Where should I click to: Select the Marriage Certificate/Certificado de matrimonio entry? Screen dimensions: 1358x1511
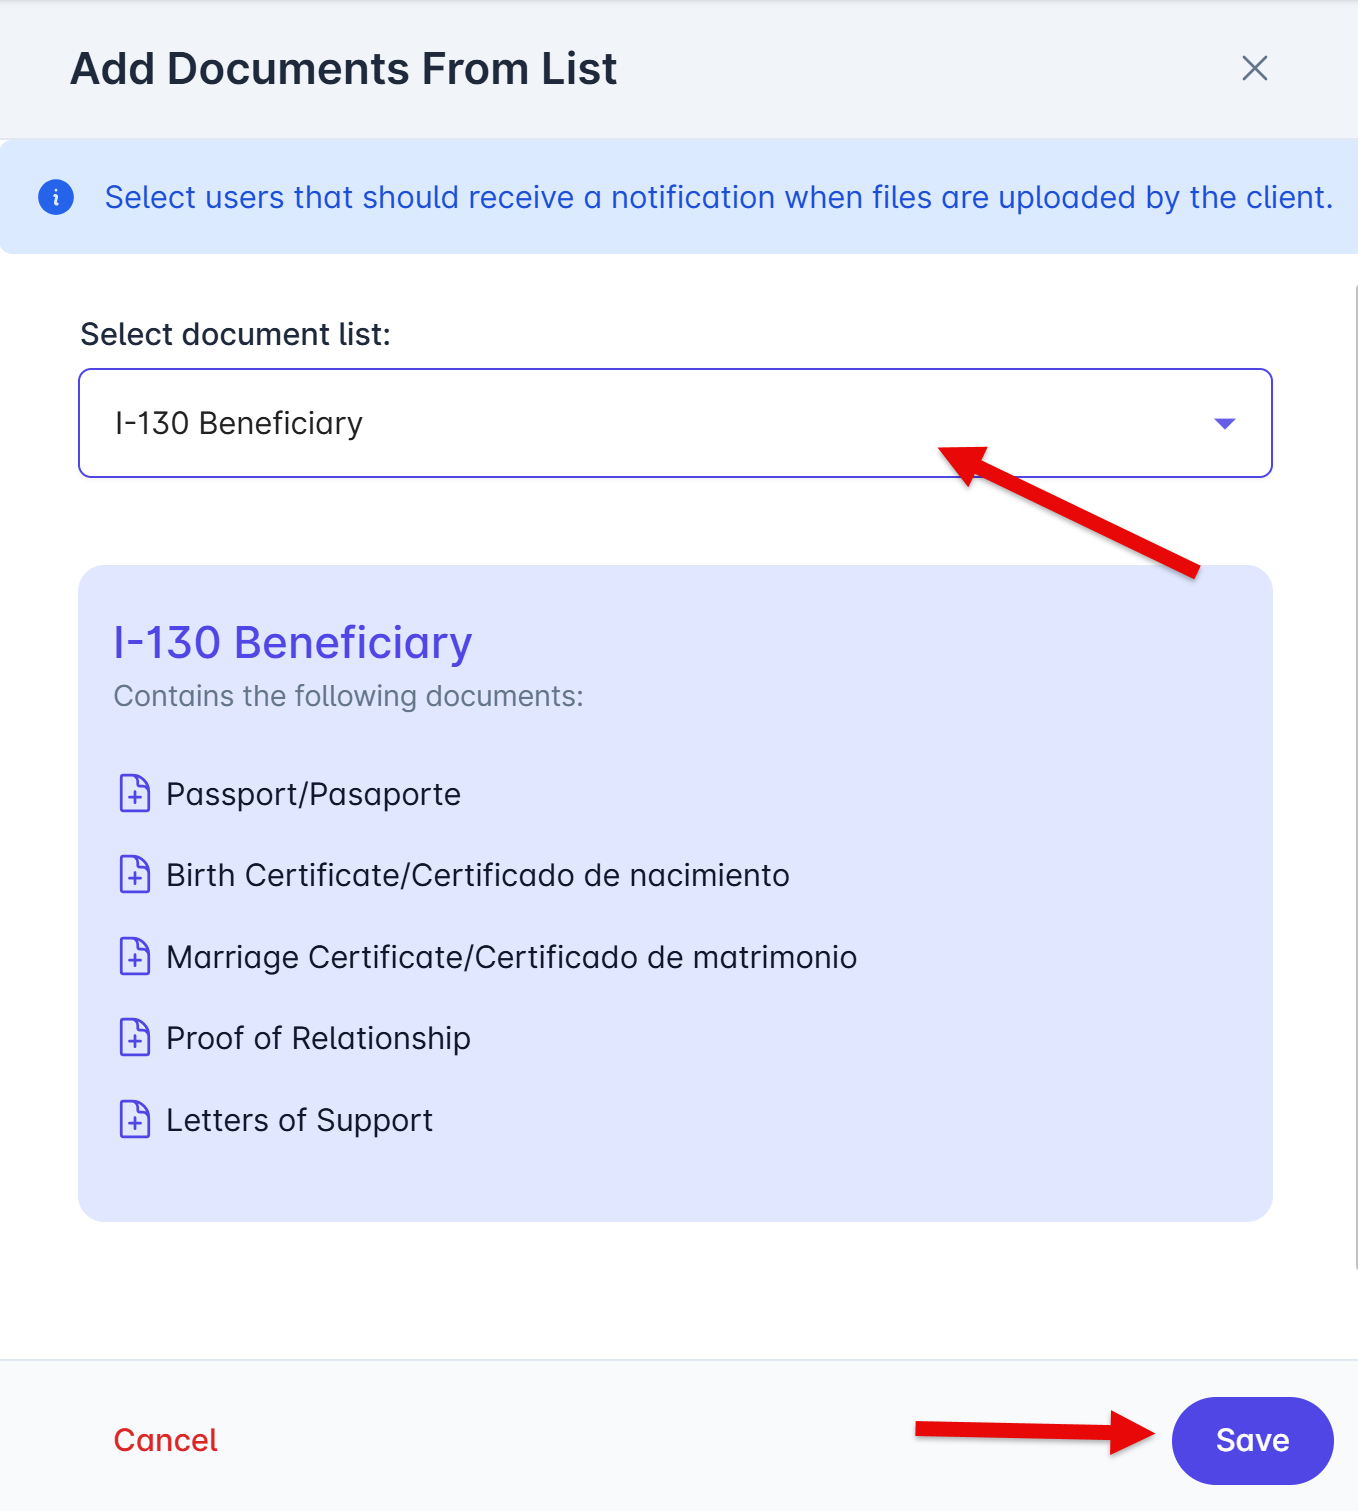pos(511,957)
